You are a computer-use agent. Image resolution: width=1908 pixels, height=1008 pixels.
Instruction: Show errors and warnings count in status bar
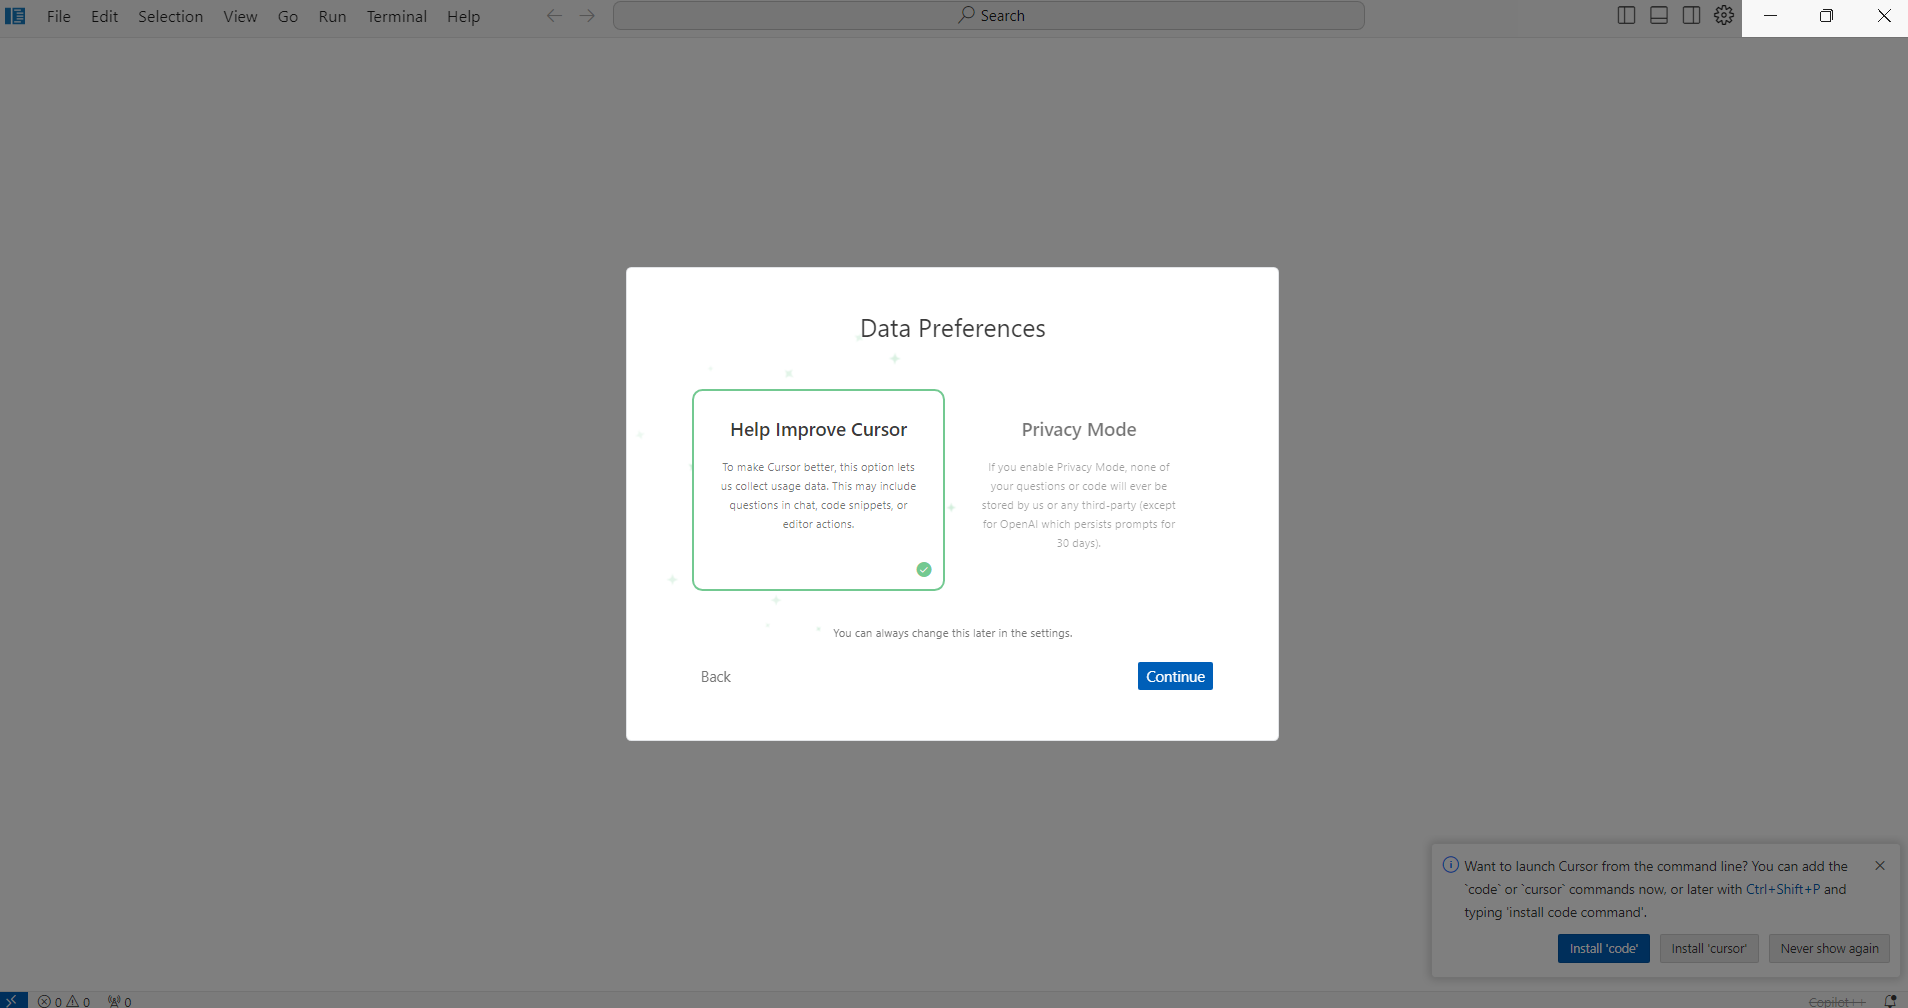point(64,1001)
